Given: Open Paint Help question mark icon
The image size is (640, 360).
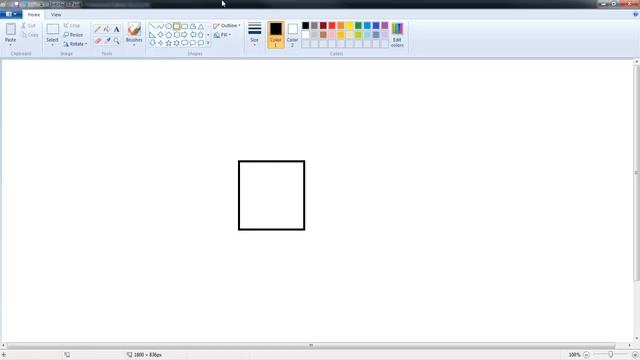Looking at the screenshot, I should (x=636, y=14).
